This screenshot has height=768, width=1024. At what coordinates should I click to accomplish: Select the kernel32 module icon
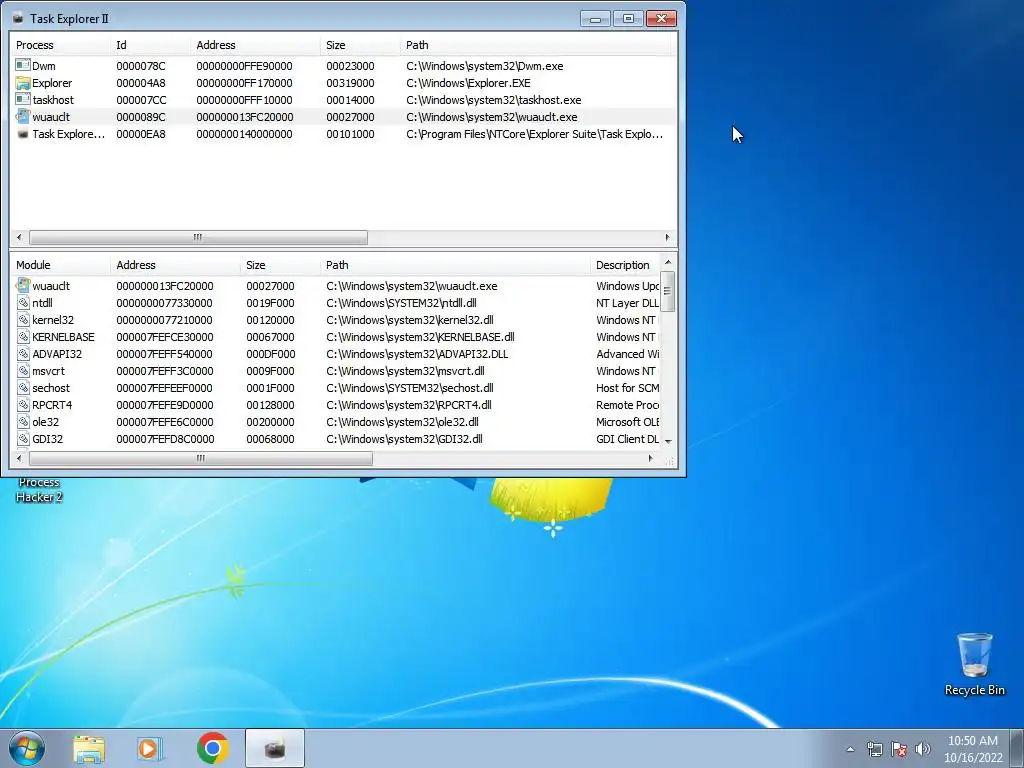pos(23,319)
